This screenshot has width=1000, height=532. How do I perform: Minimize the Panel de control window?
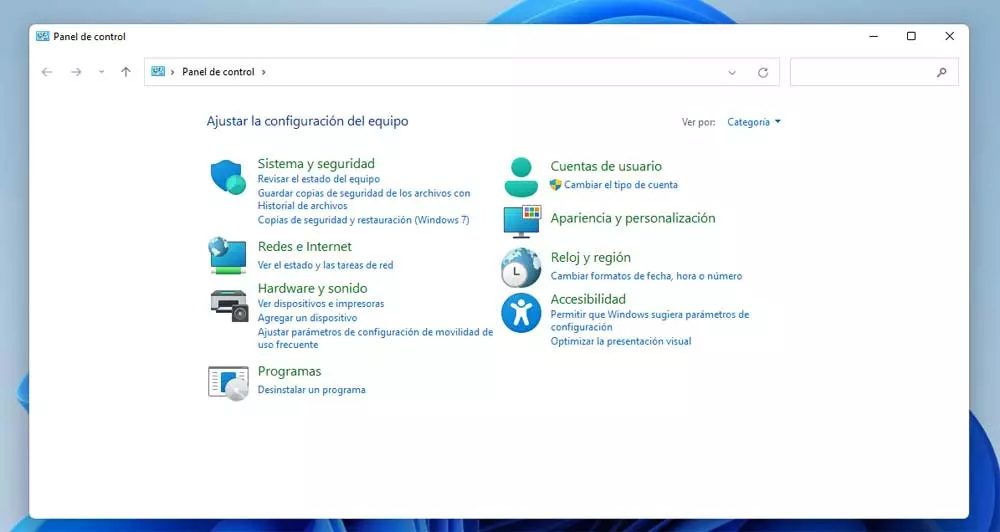874,36
